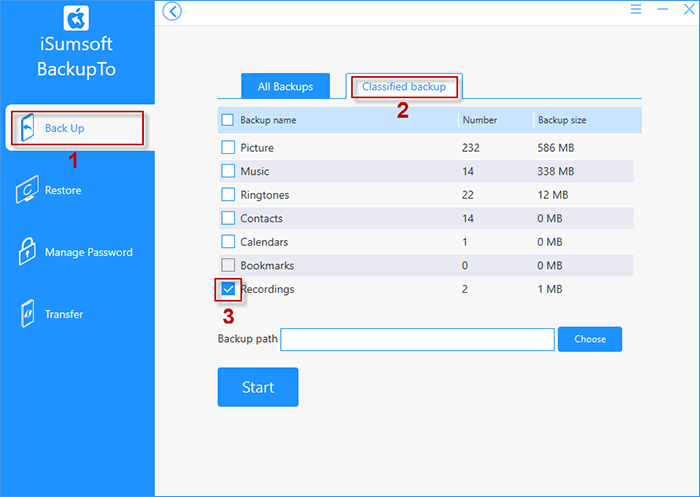Click the 1 MB Recordings size
The height and width of the screenshot is (497, 700).
550,289
